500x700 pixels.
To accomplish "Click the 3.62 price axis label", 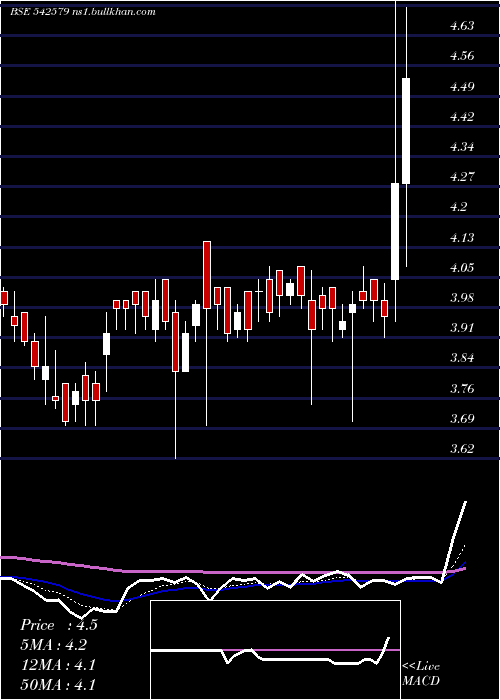I will click(462, 448).
